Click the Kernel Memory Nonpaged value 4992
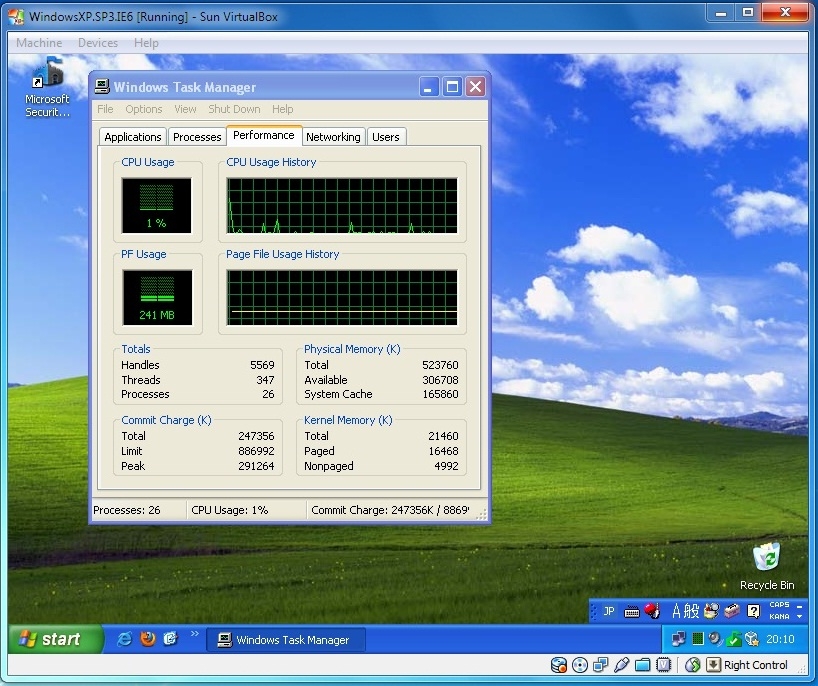The height and width of the screenshot is (686, 818). point(446,466)
